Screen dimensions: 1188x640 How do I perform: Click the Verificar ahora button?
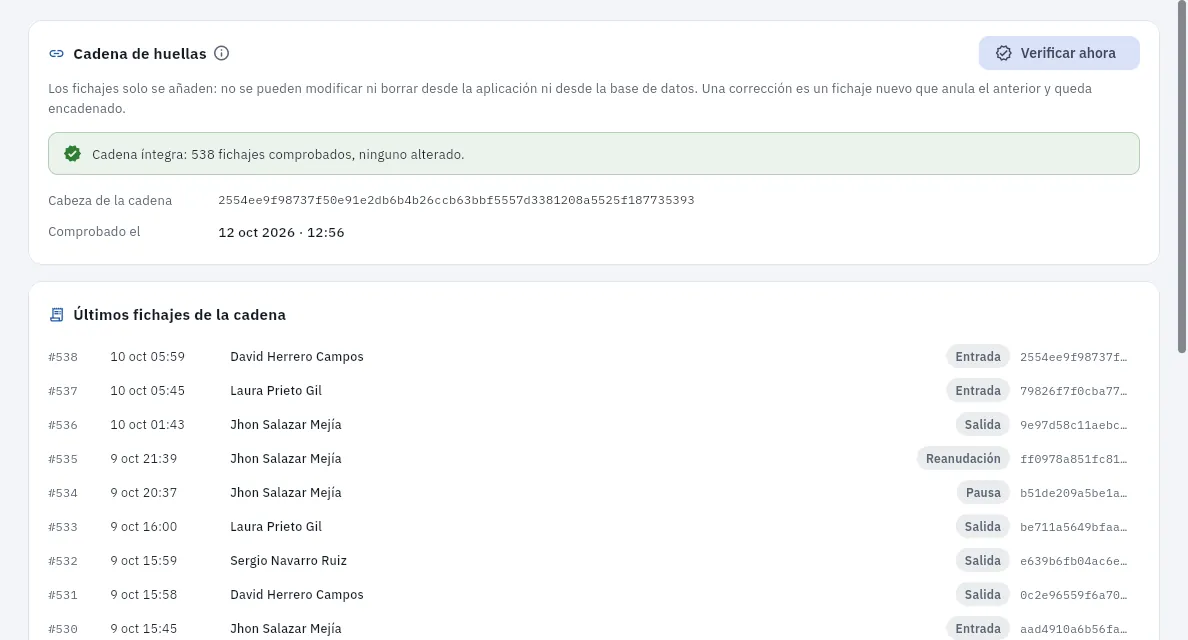coord(1058,53)
